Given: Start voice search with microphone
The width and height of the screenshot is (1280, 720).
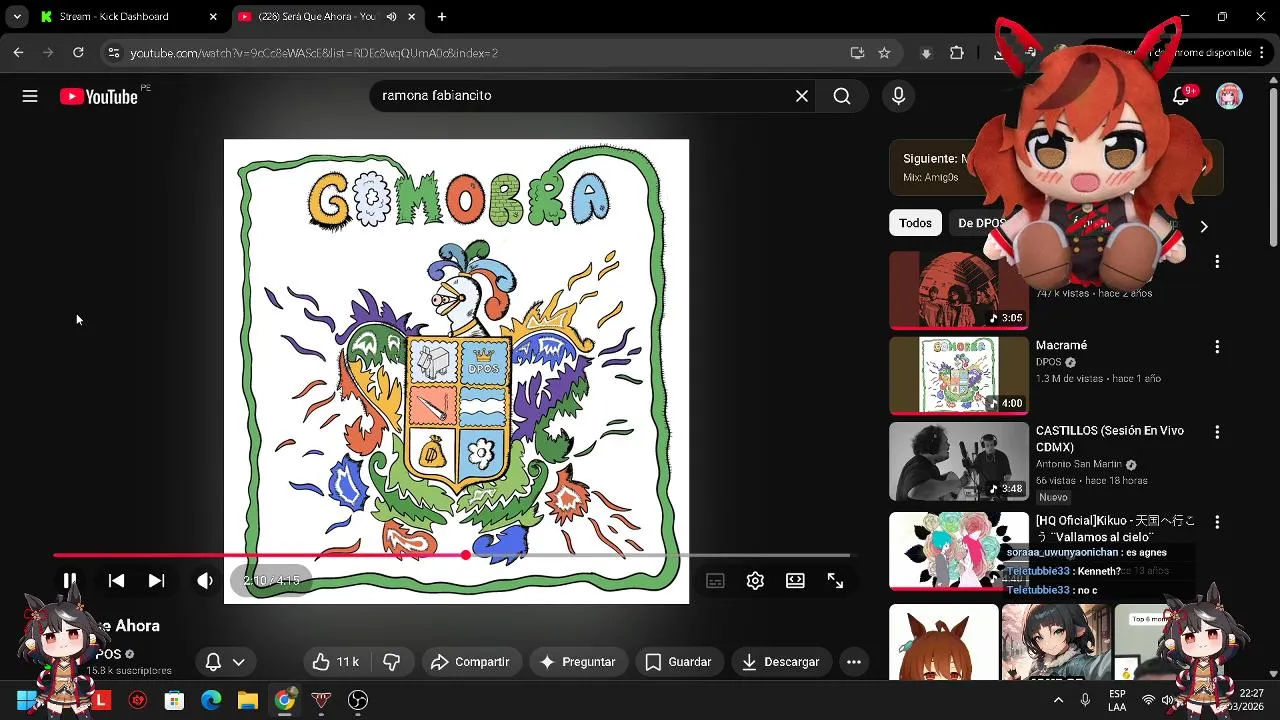Looking at the screenshot, I should point(898,96).
